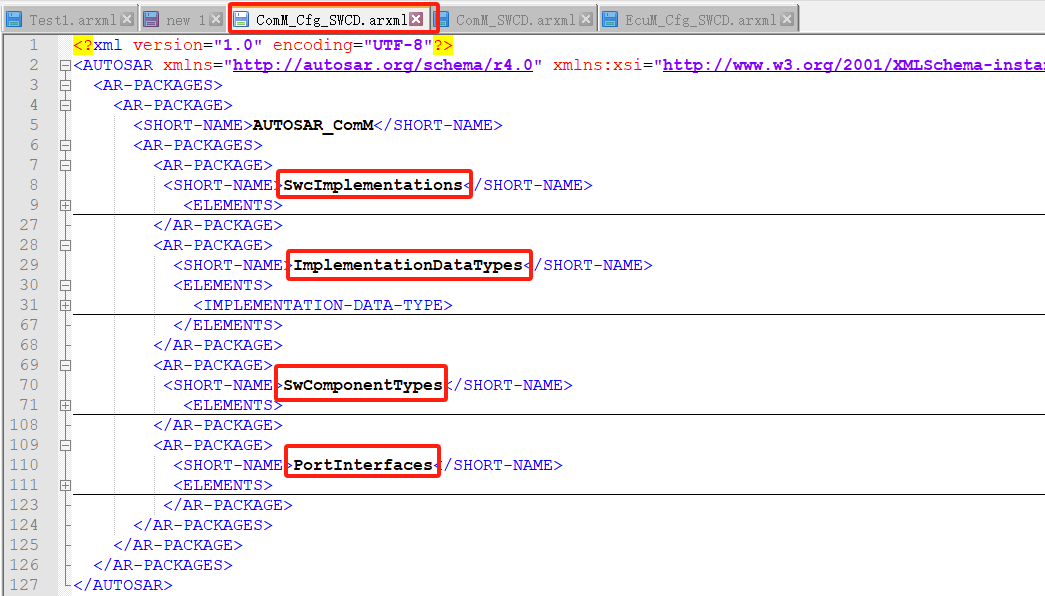Click the AUTOSAR_ComM short name text
Screen dimensions: 1045x596
tap(313, 125)
